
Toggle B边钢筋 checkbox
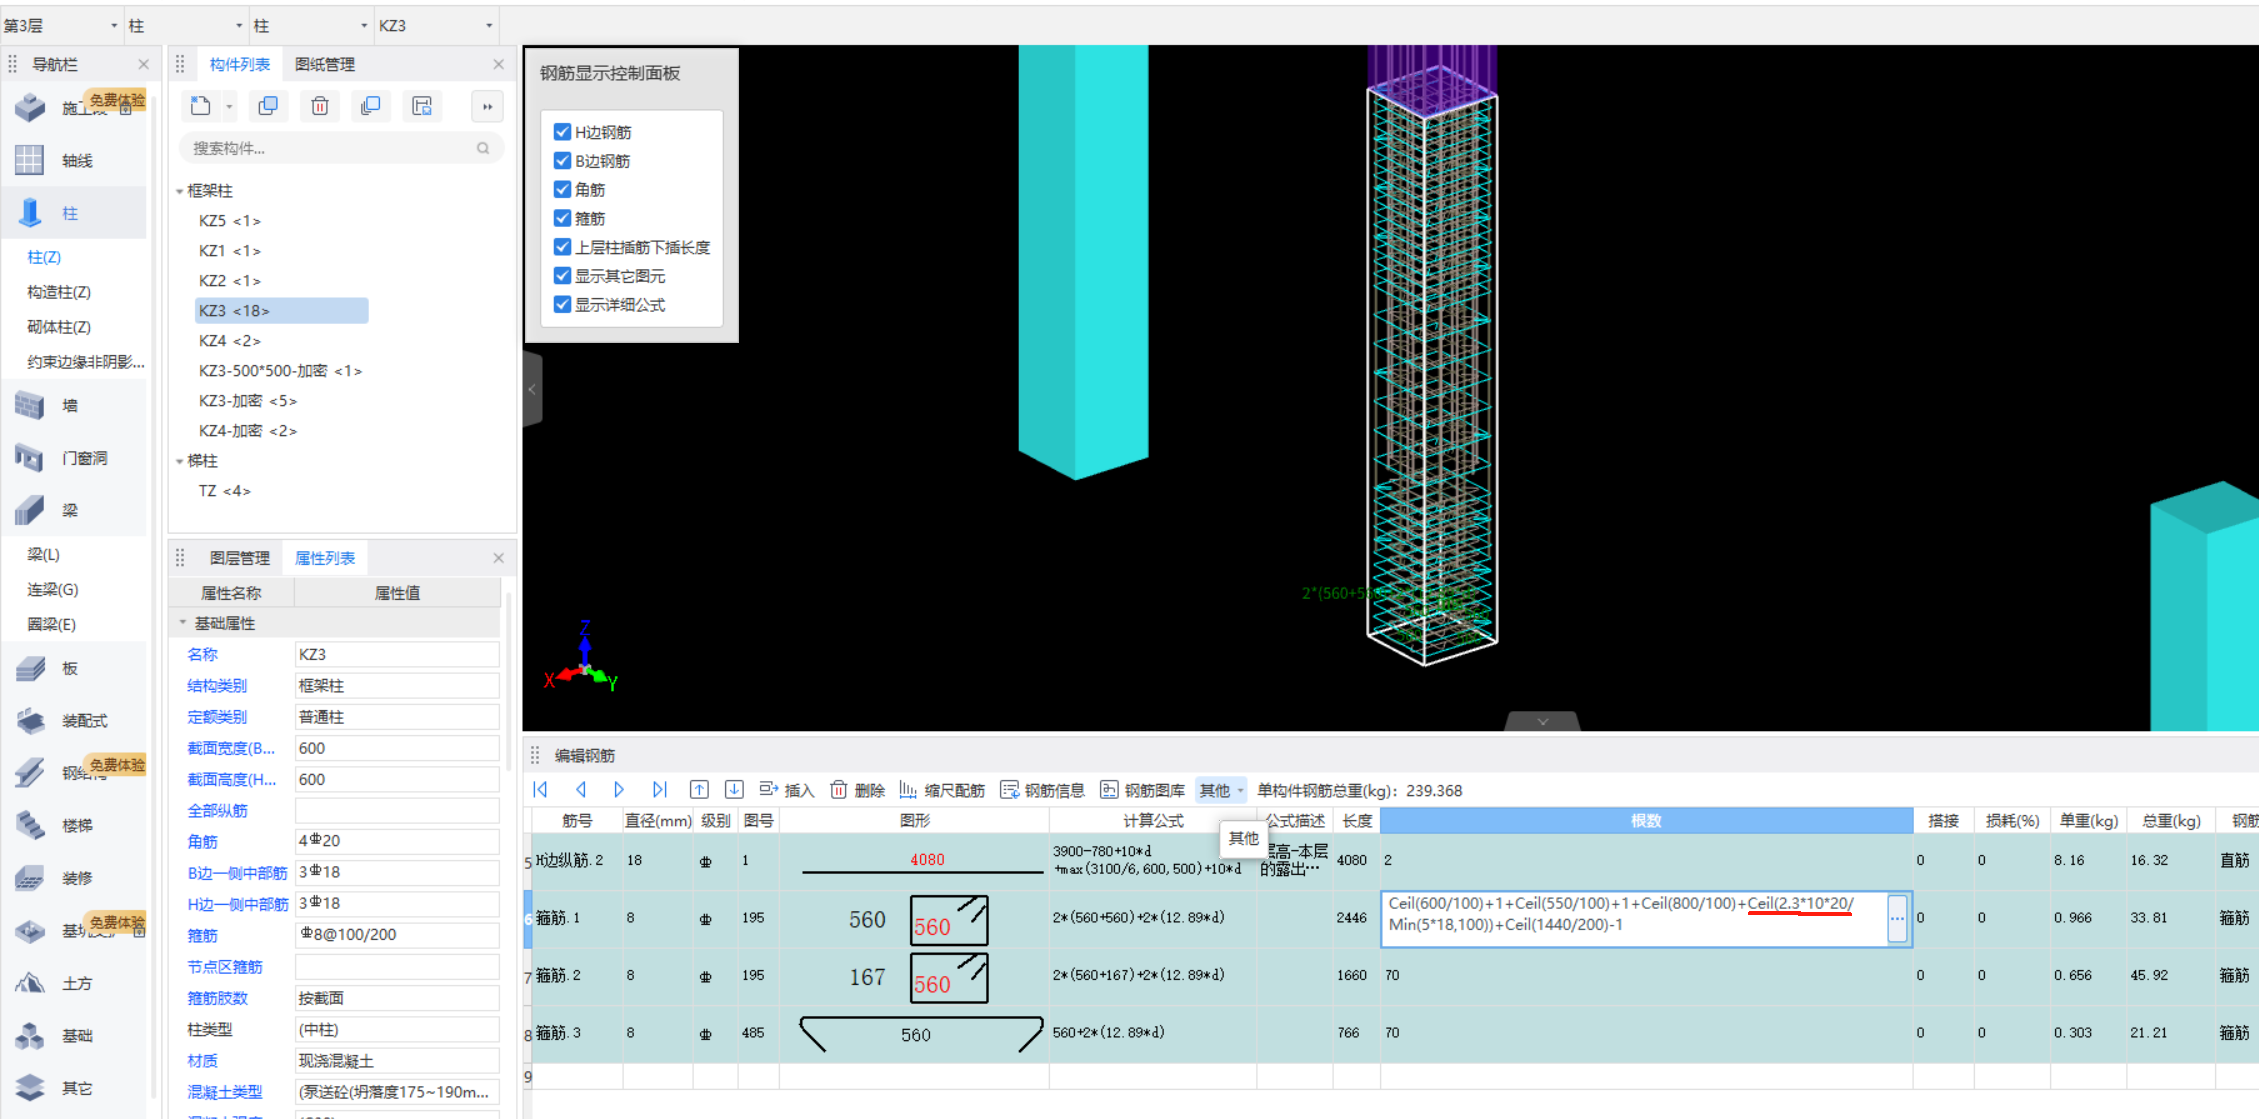562,161
